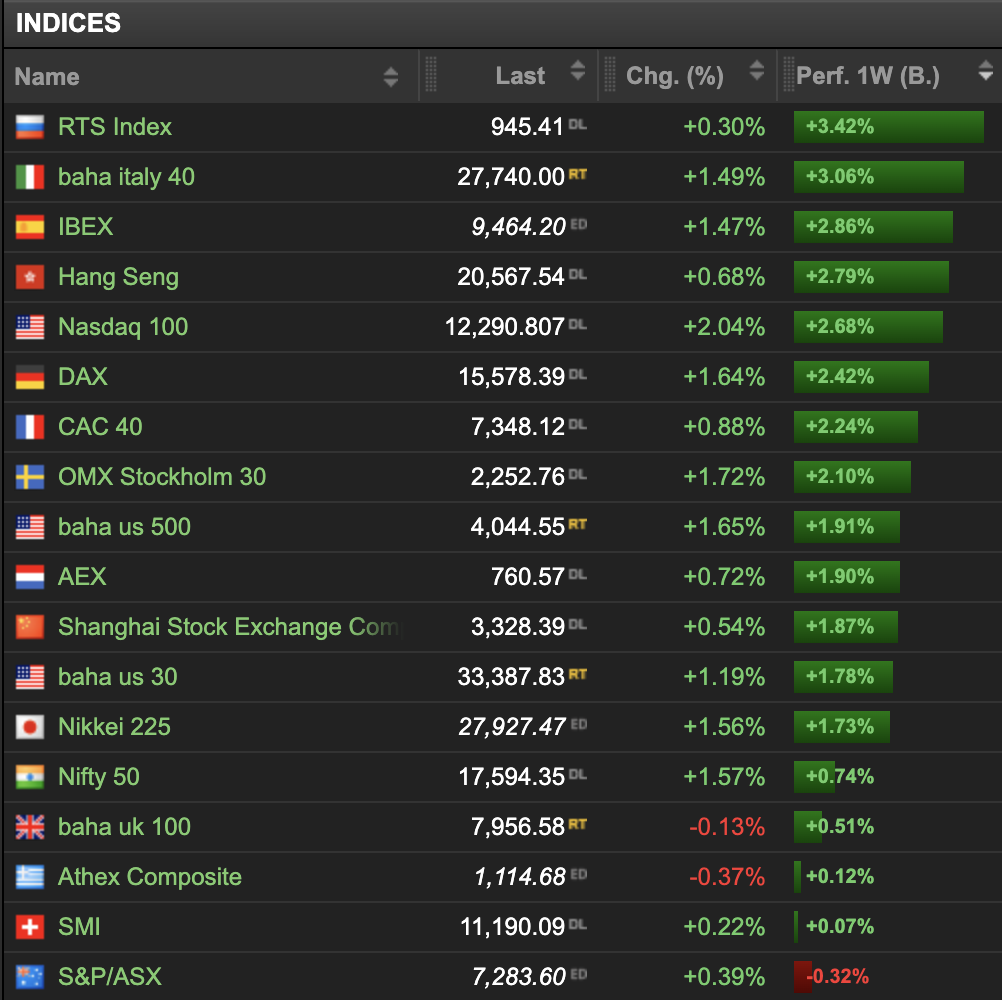Sort by Last price using sort arrows
Image resolution: width=1002 pixels, height=1000 pixels.
pyautogui.click(x=577, y=71)
